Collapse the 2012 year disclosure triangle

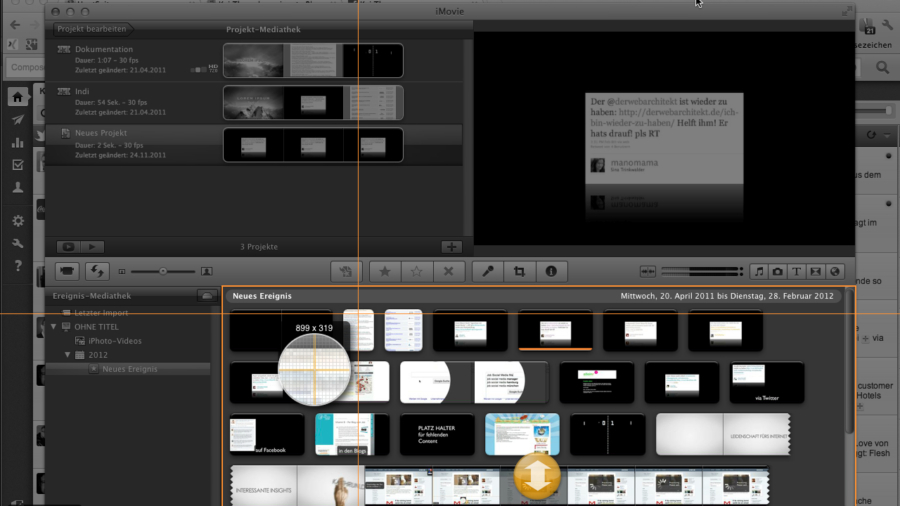pyautogui.click(x=68, y=355)
